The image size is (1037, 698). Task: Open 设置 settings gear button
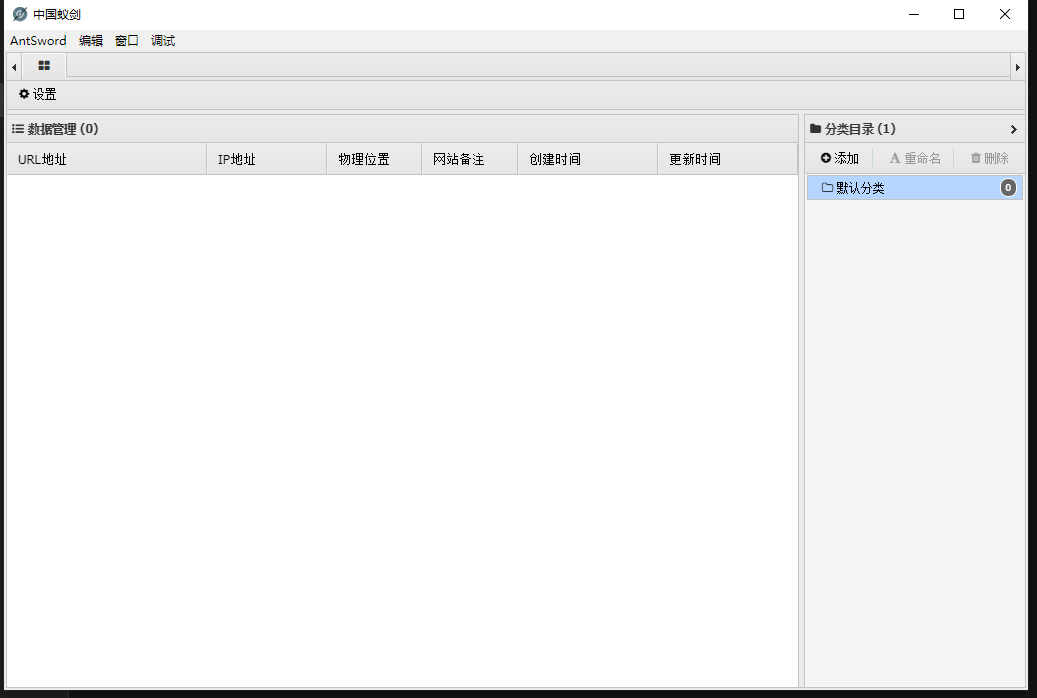pos(38,94)
